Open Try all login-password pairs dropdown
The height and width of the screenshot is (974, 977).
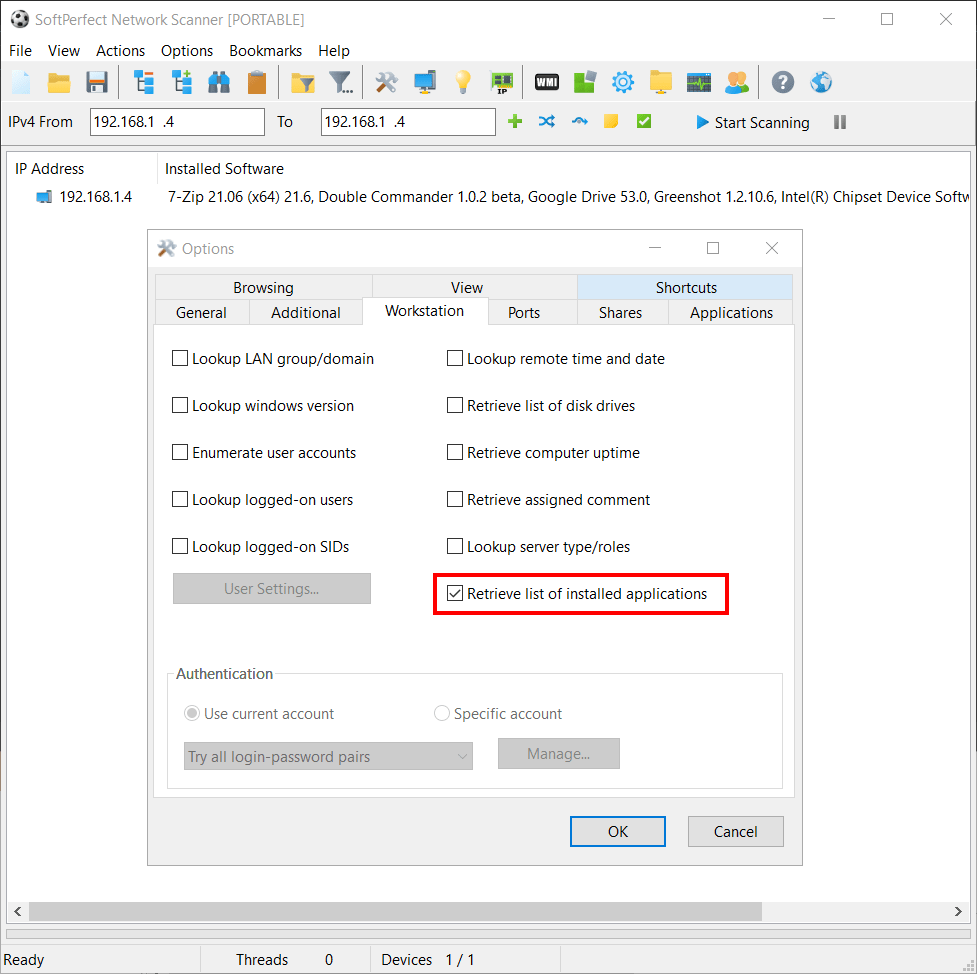(x=328, y=757)
